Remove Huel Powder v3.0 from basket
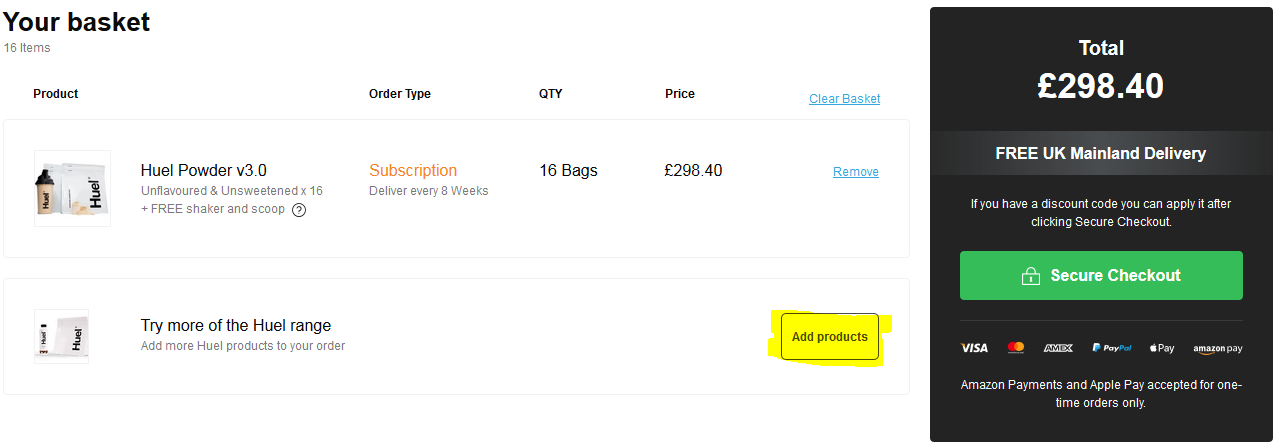 (x=855, y=172)
